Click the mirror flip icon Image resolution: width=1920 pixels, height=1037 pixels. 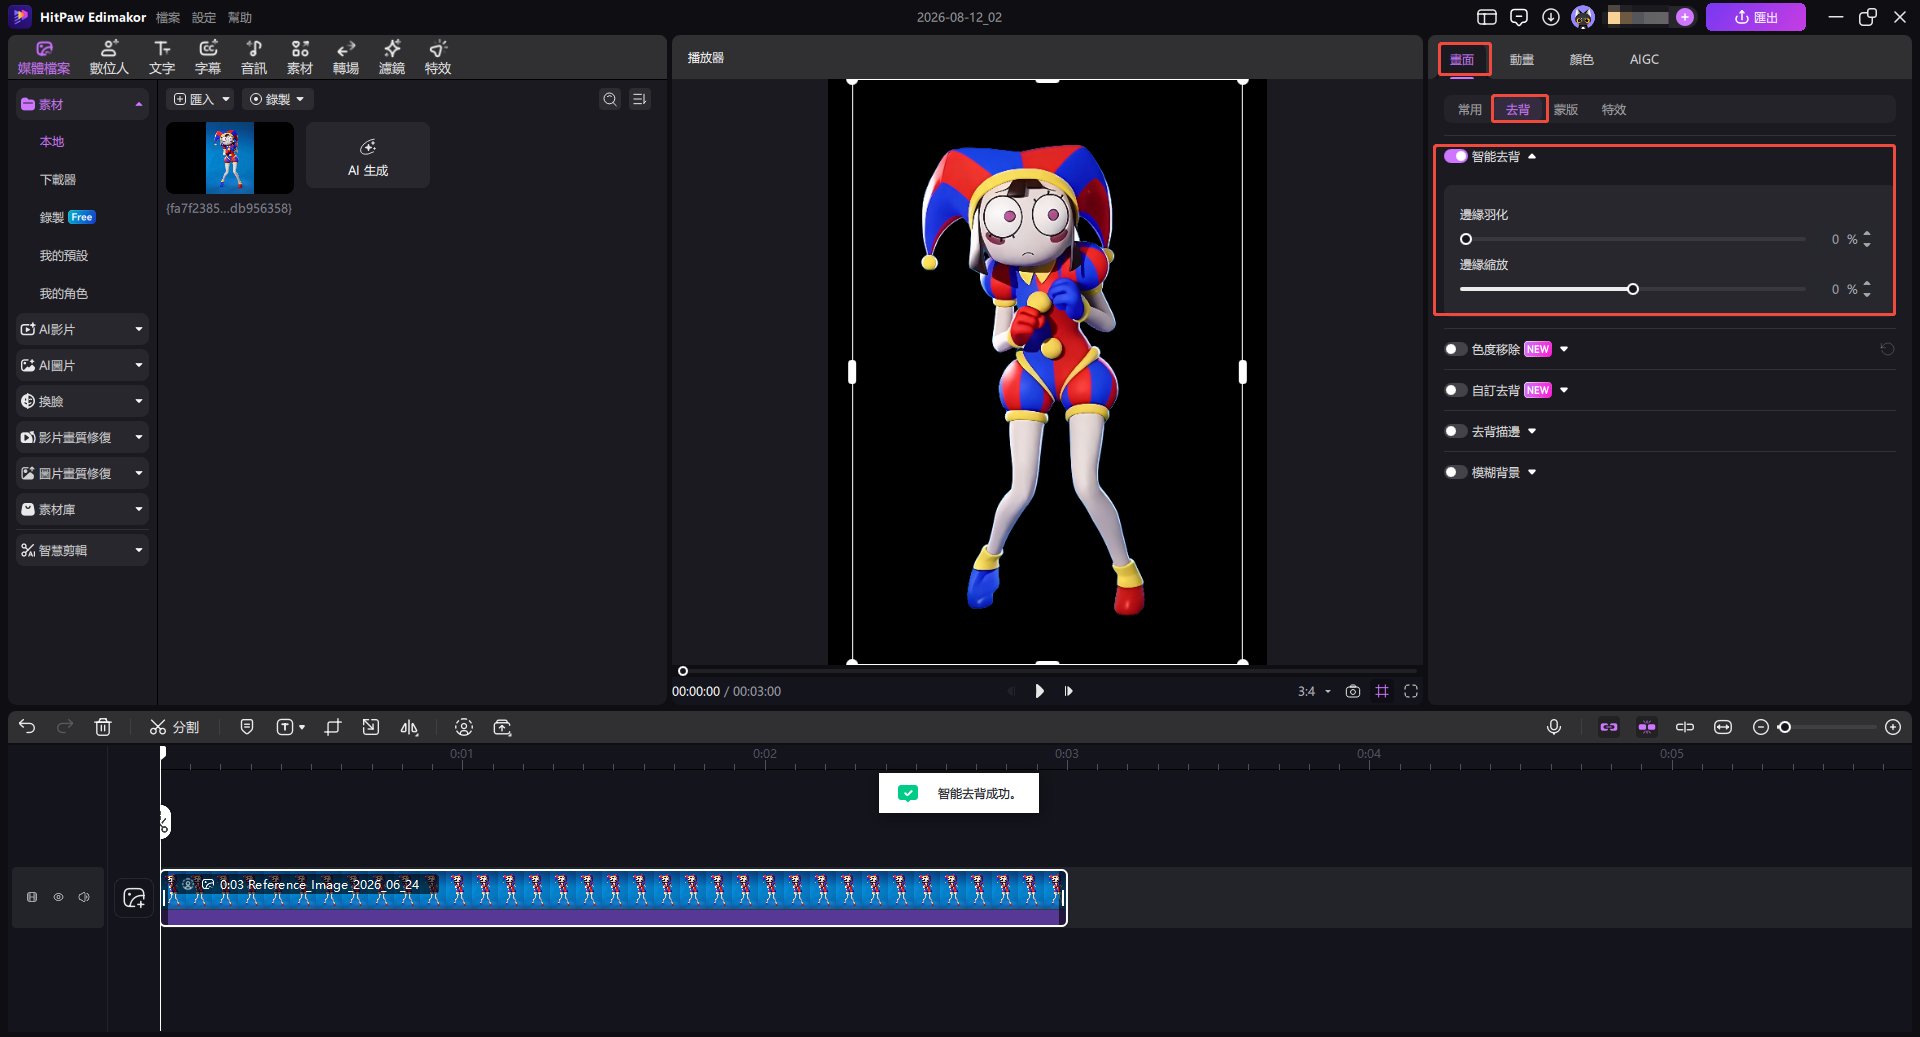coord(409,727)
